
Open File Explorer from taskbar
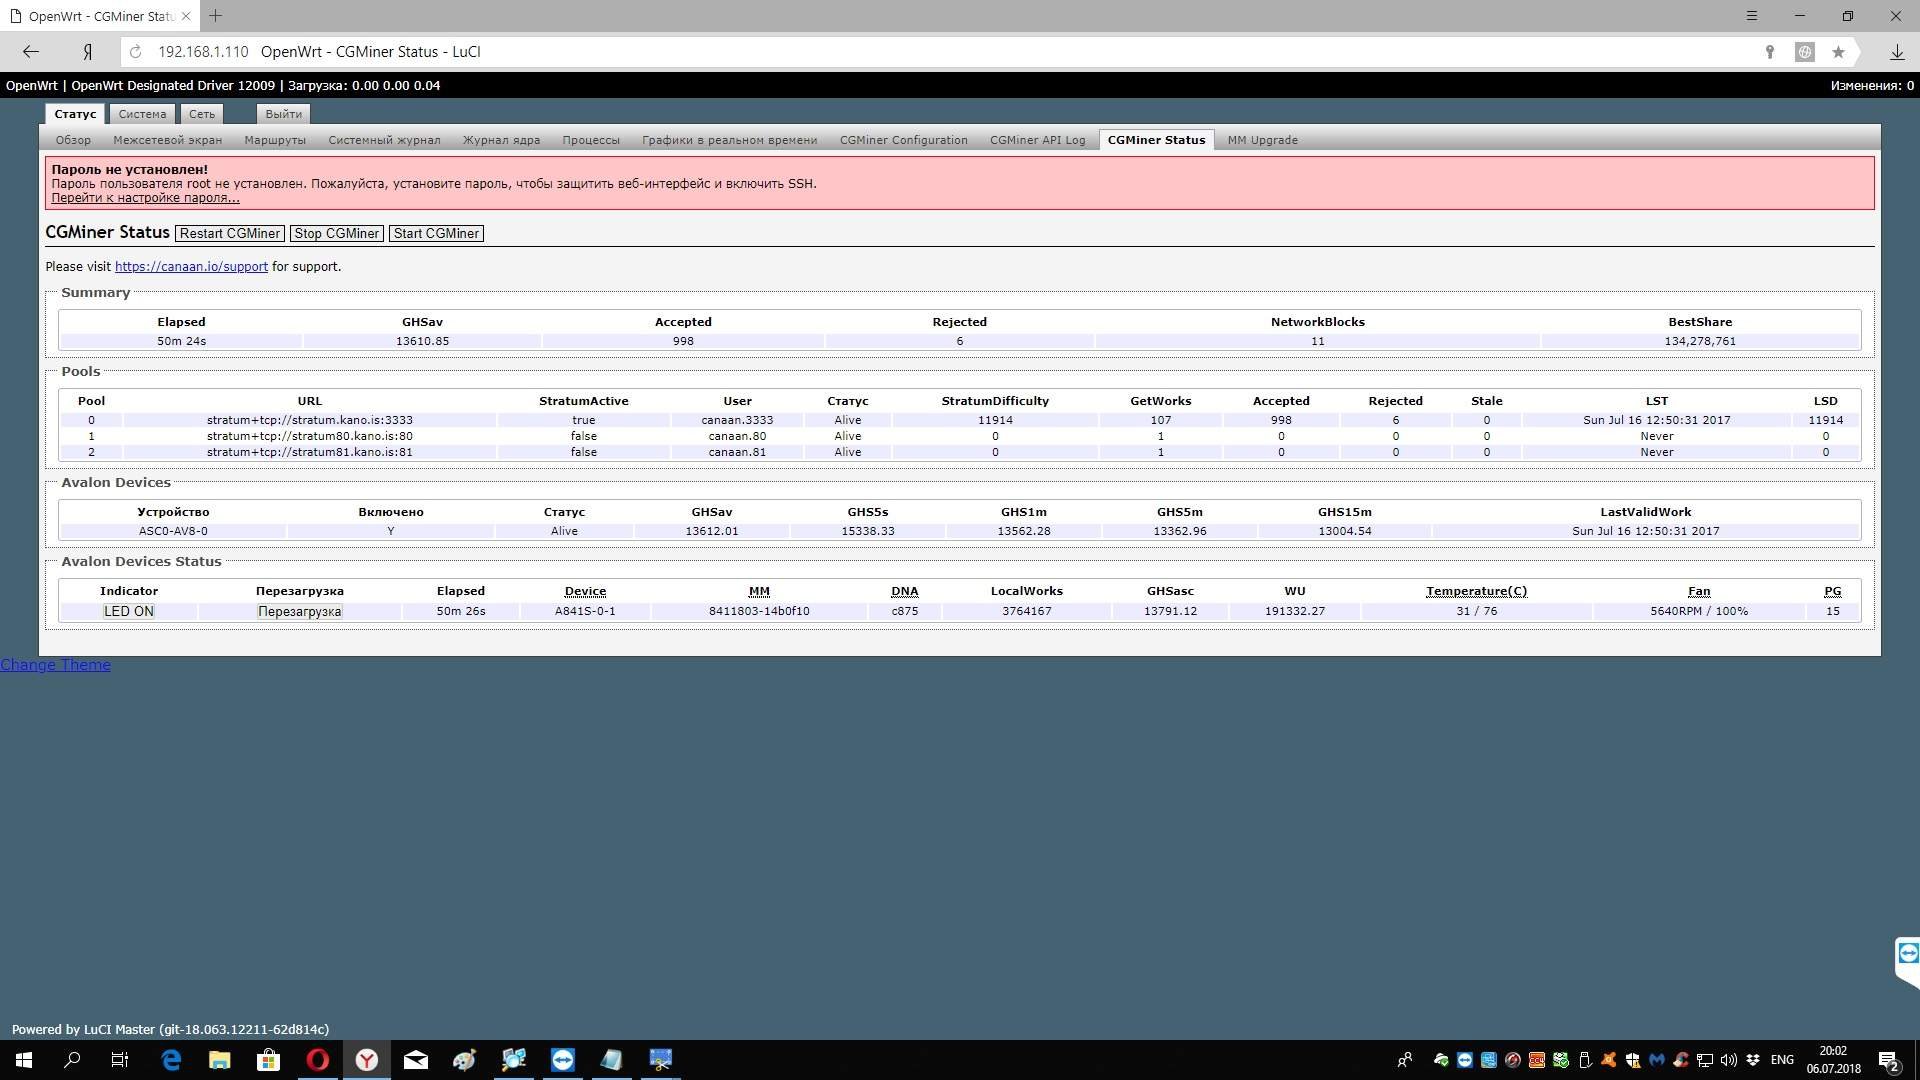pos(220,1060)
